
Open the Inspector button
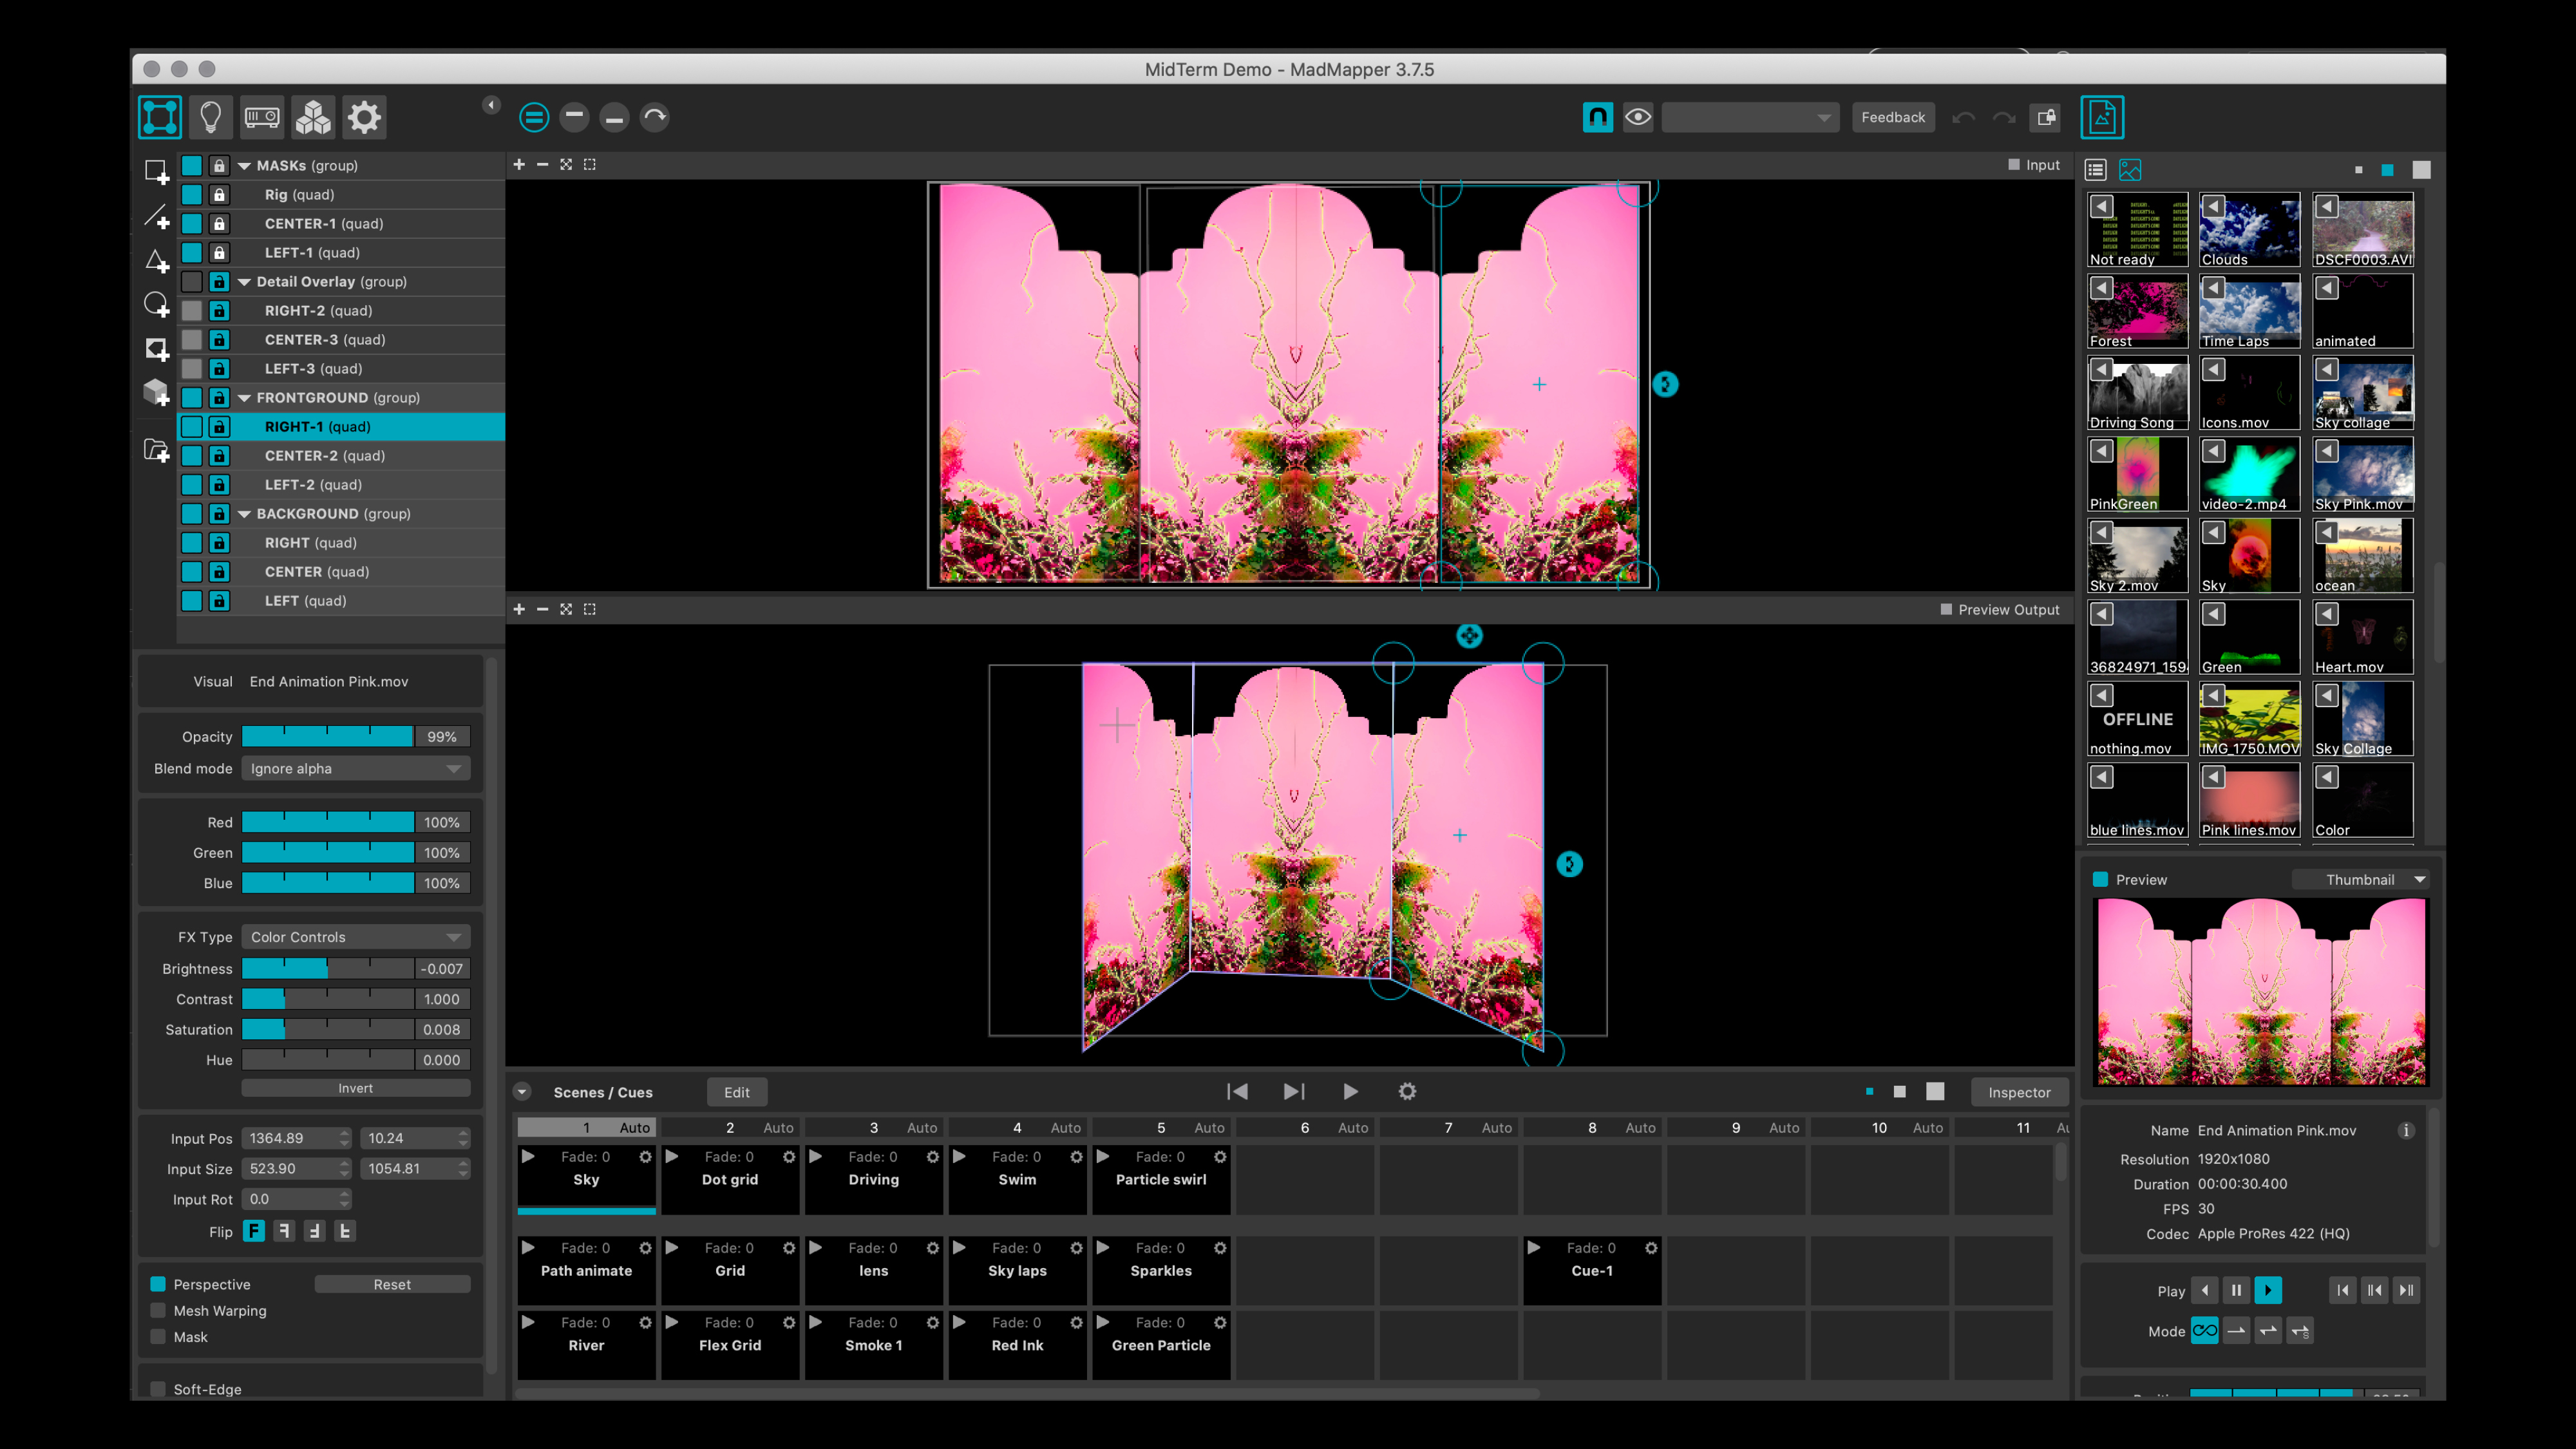pos(2019,1092)
